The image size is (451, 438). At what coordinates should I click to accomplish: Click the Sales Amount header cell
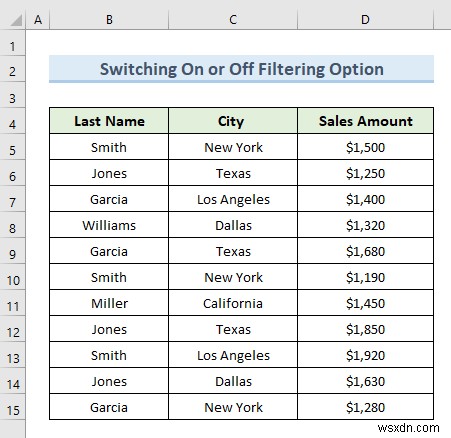point(365,121)
